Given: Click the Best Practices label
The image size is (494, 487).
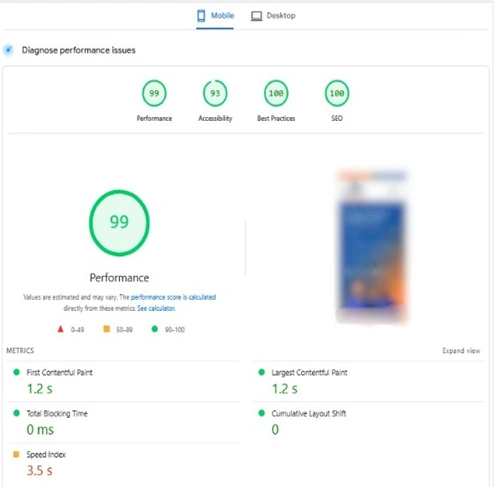Looking at the screenshot, I should [x=276, y=118].
